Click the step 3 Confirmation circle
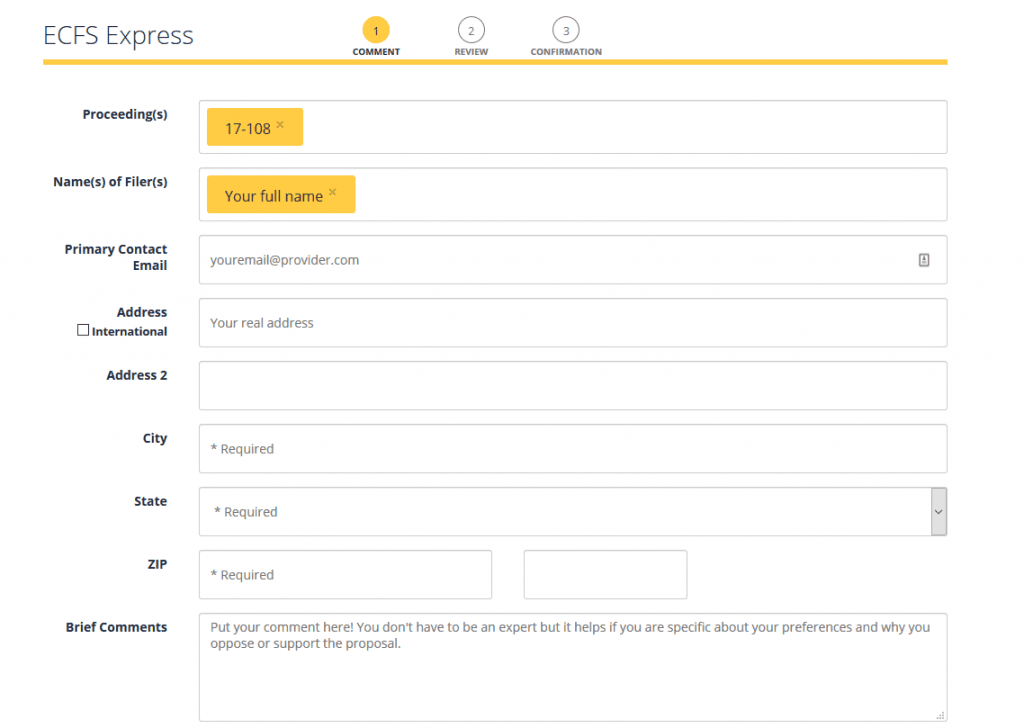This screenshot has width=1024, height=728. (x=566, y=30)
